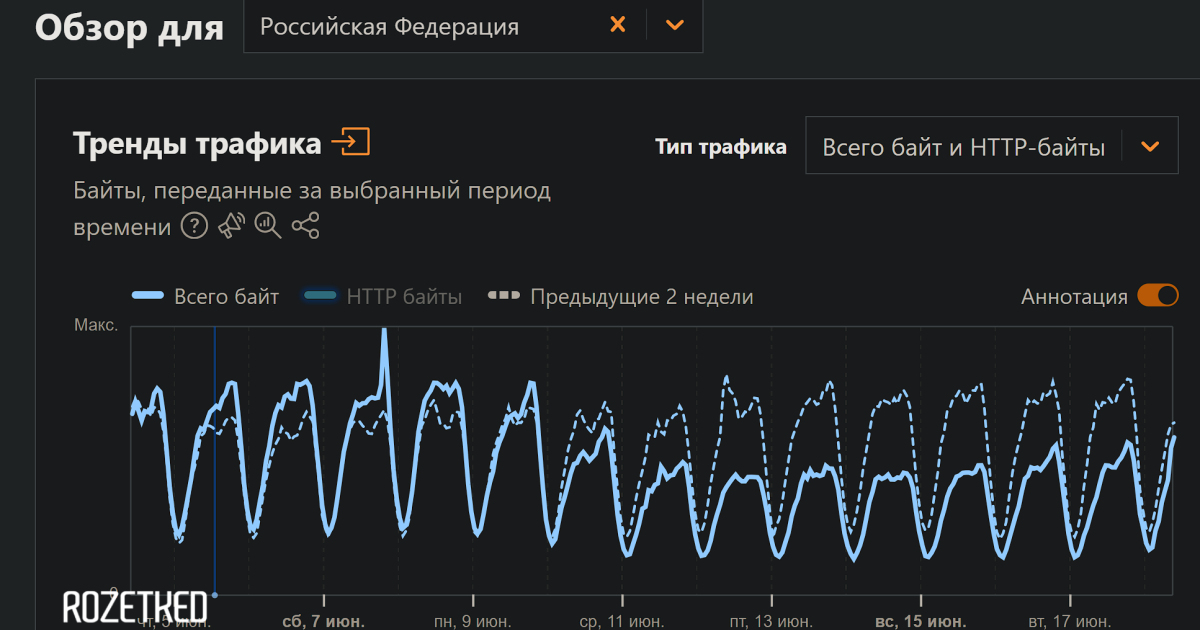Click the question mark help icon
The width and height of the screenshot is (1200, 630).
click(194, 227)
